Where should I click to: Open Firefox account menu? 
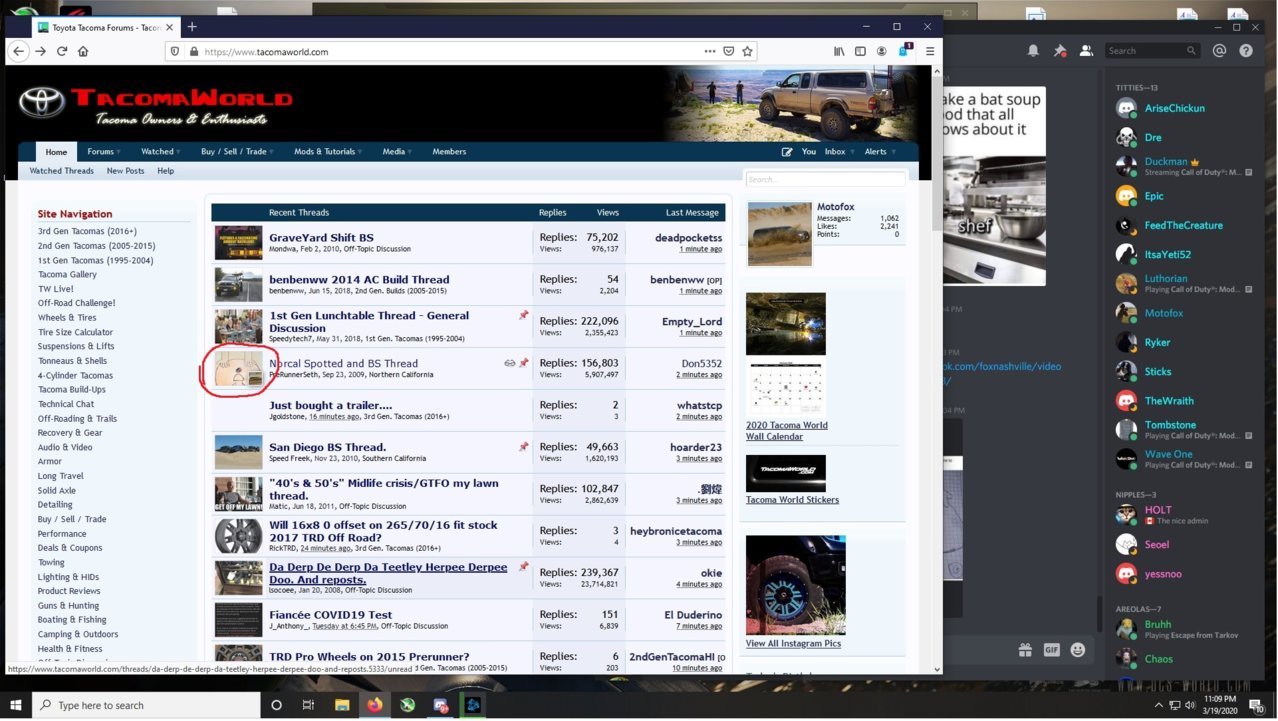882,51
